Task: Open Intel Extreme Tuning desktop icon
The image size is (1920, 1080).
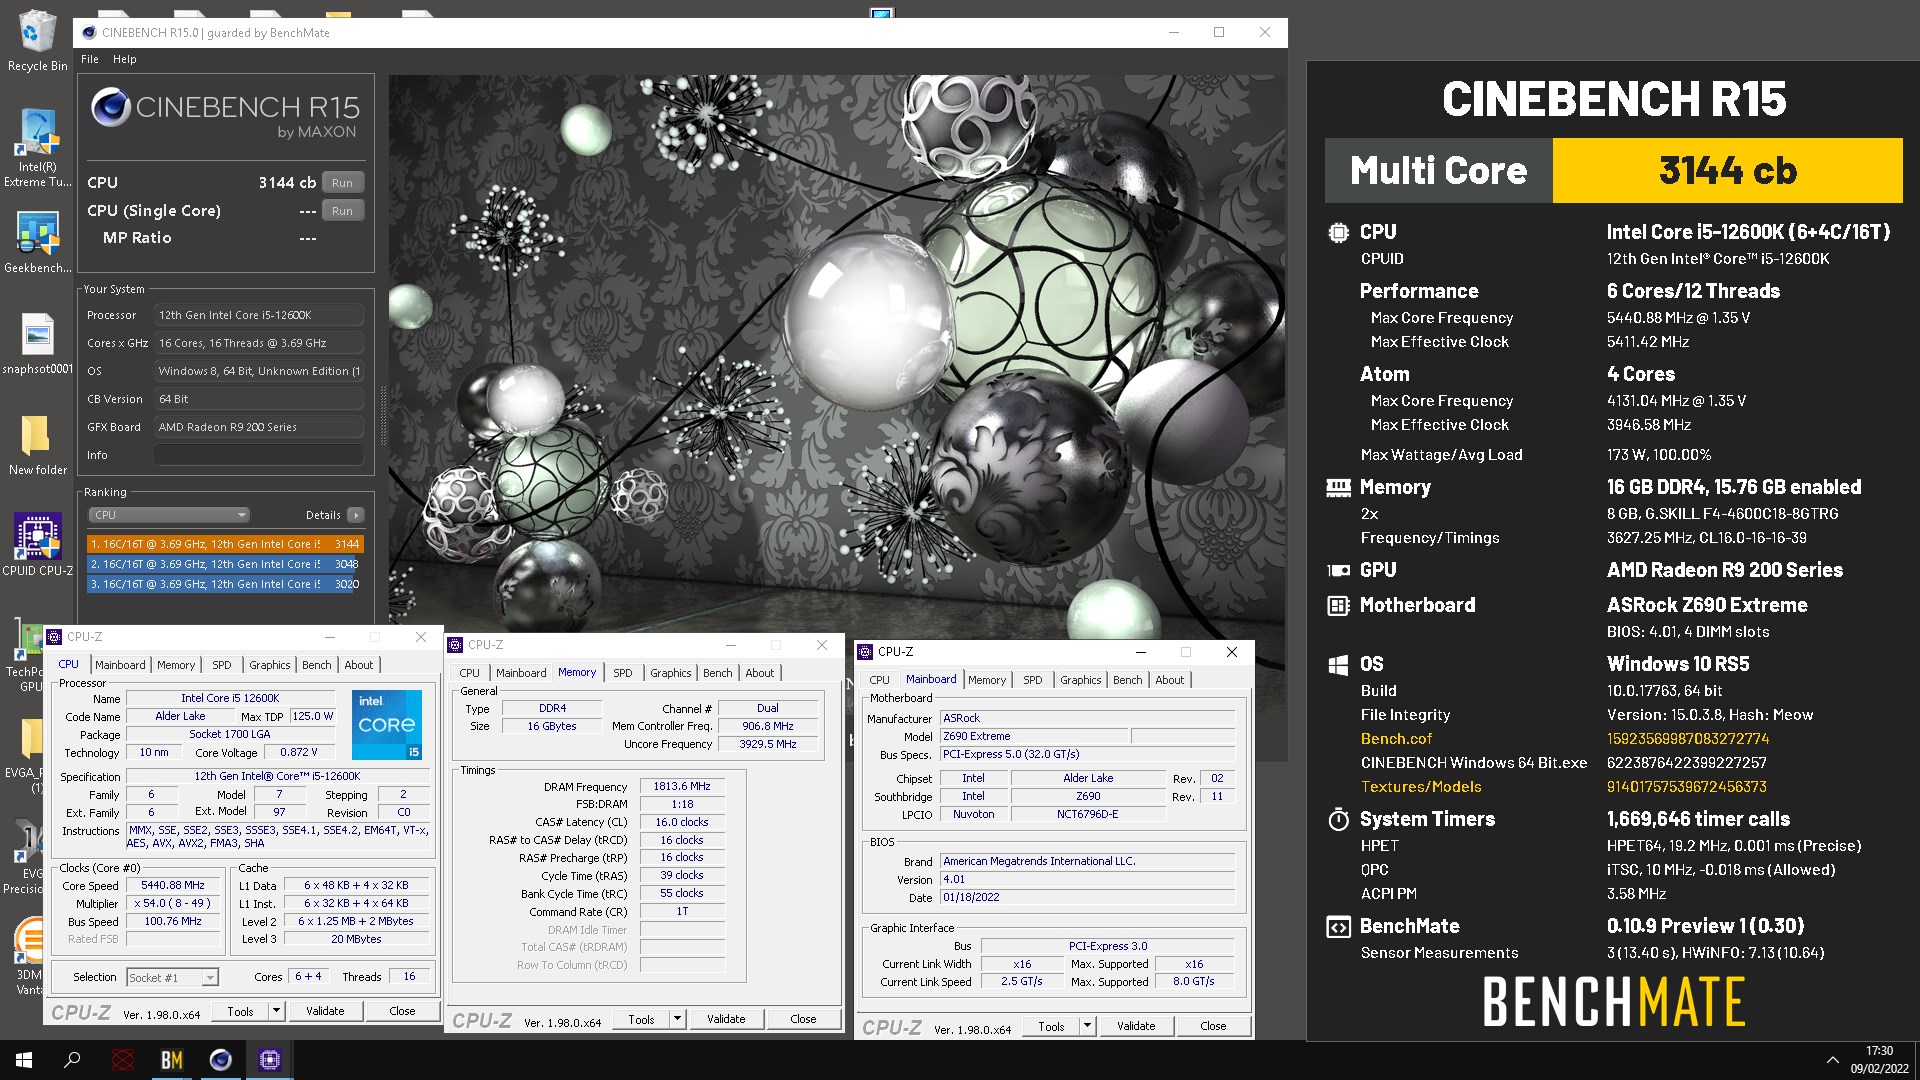Action: coord(37,148)
